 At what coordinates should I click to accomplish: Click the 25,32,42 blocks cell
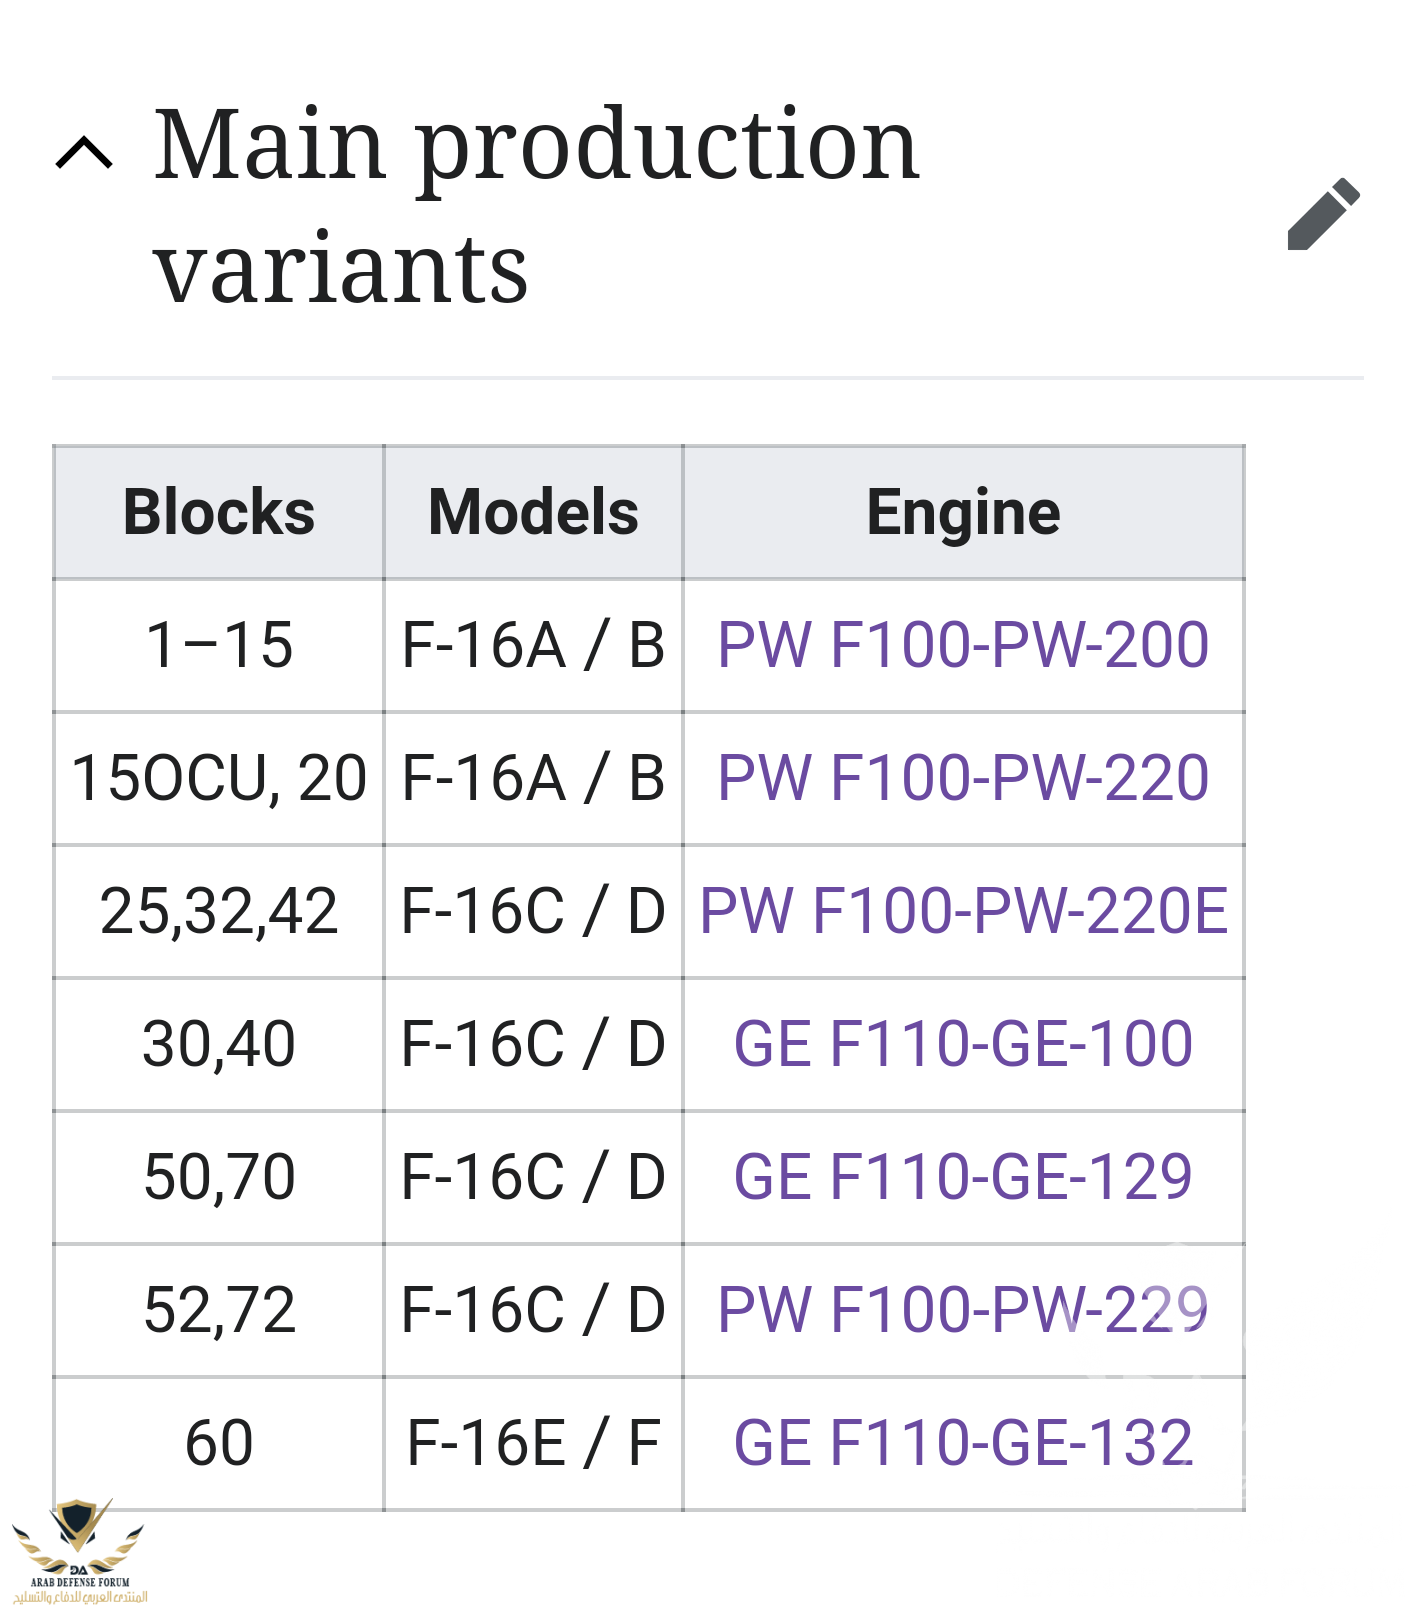point(219,911)
